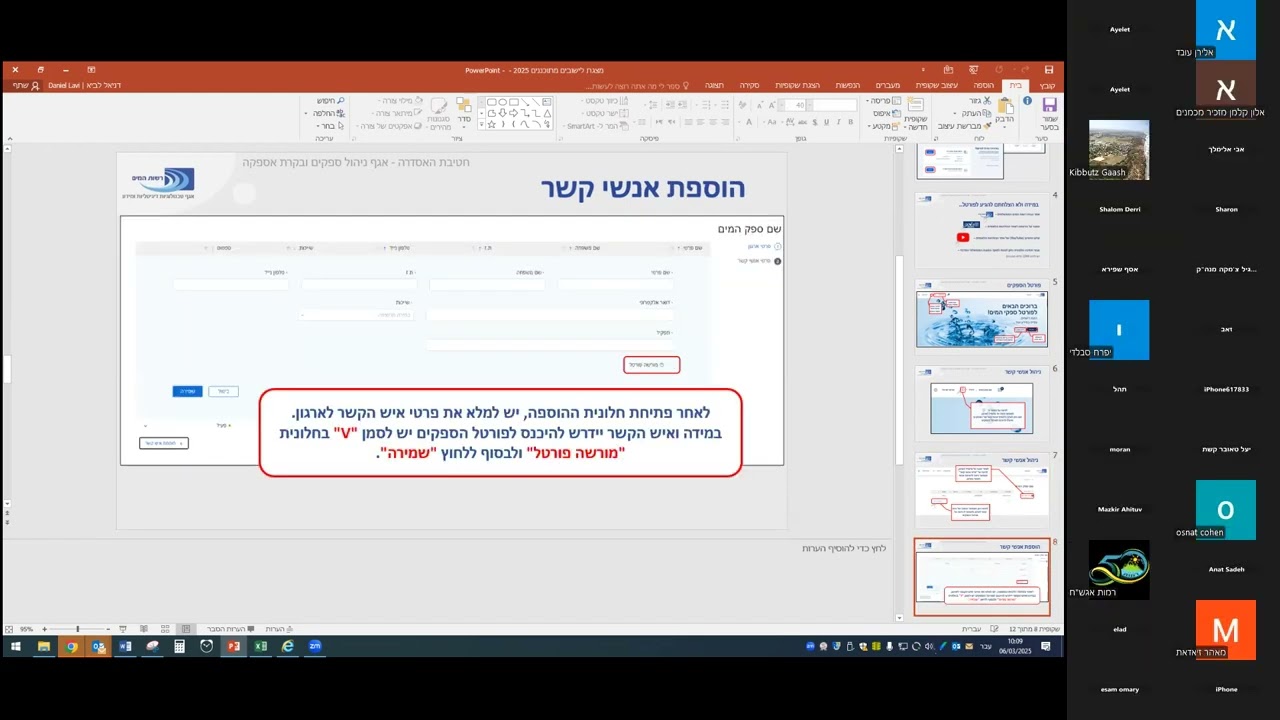This screenshot has height=720, width=1280.
Task: Switch to the Review (סקירה) tab
Action: (750, 85)
